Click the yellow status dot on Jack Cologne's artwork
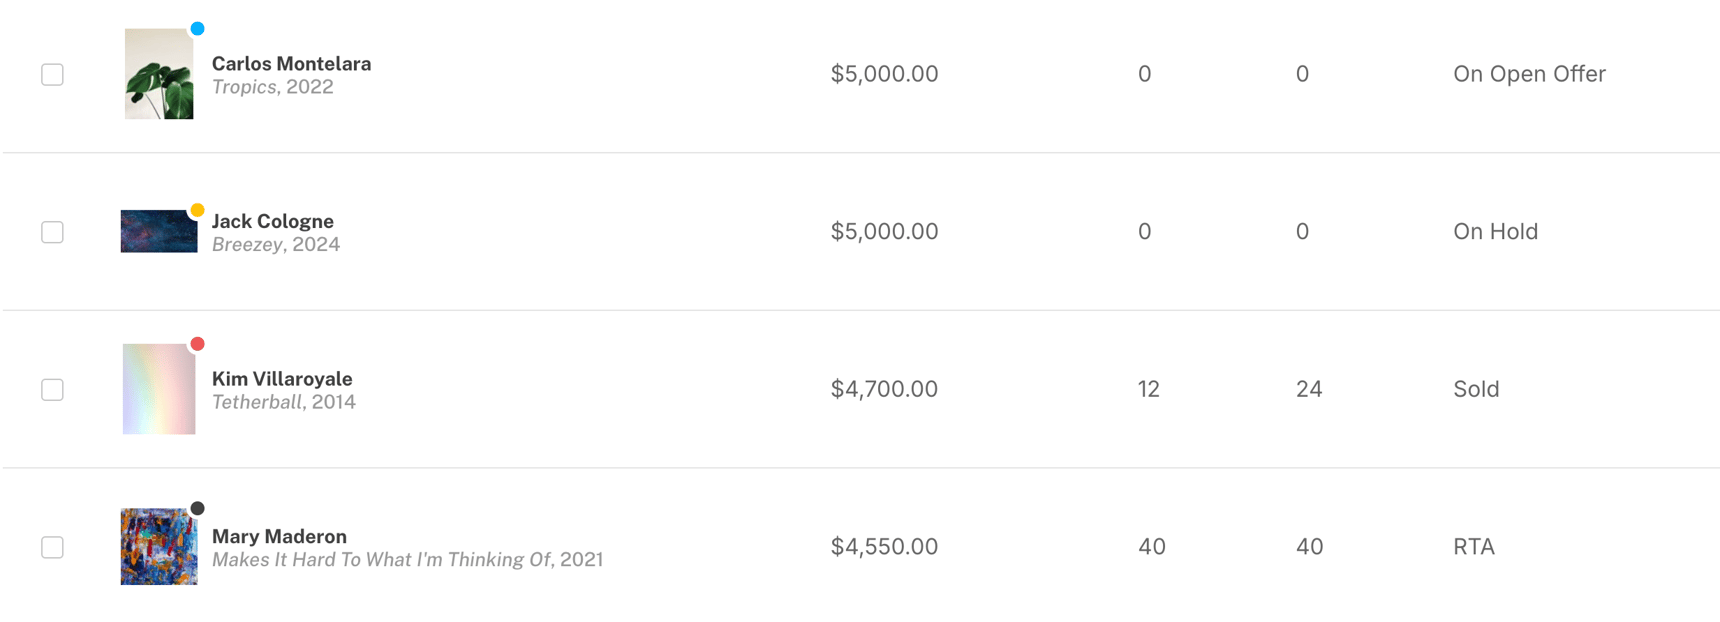The image size is (1720, 622). [197, 209]
